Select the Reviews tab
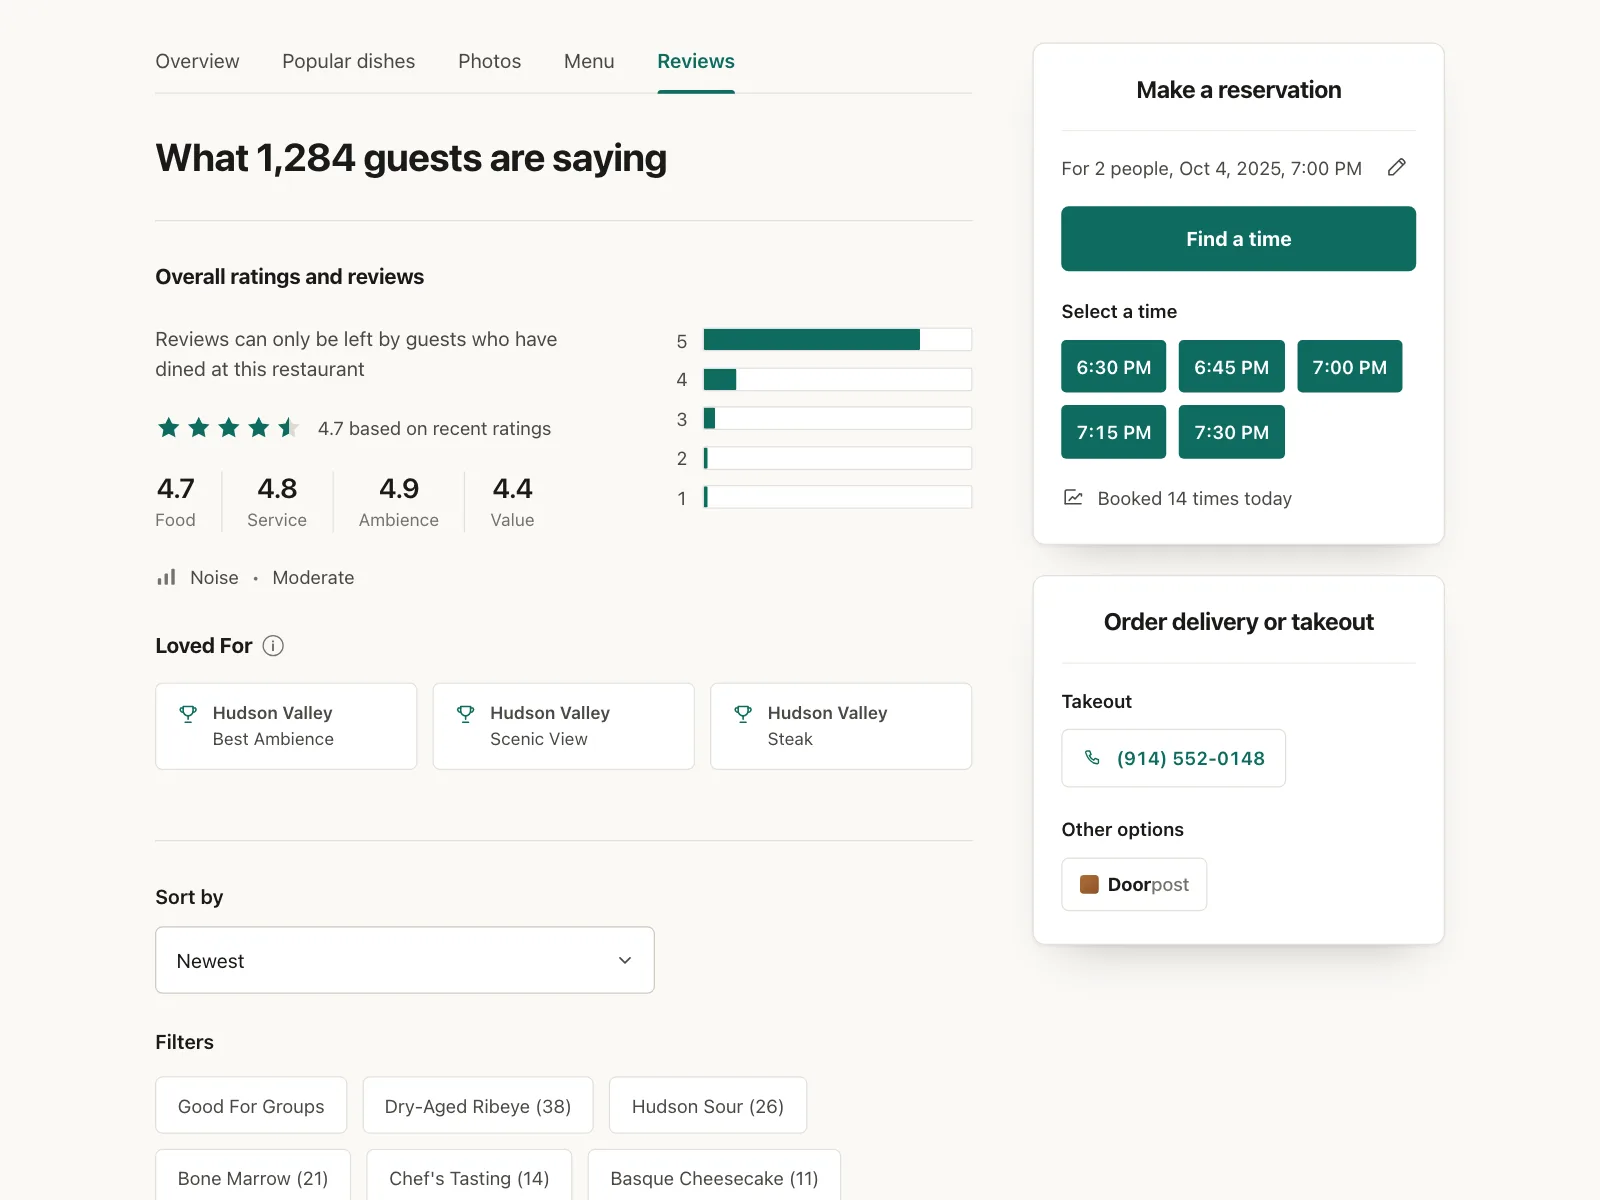Image resolution: width=1600 pixels, height=1200 pixels. click(x=696, y=61)
